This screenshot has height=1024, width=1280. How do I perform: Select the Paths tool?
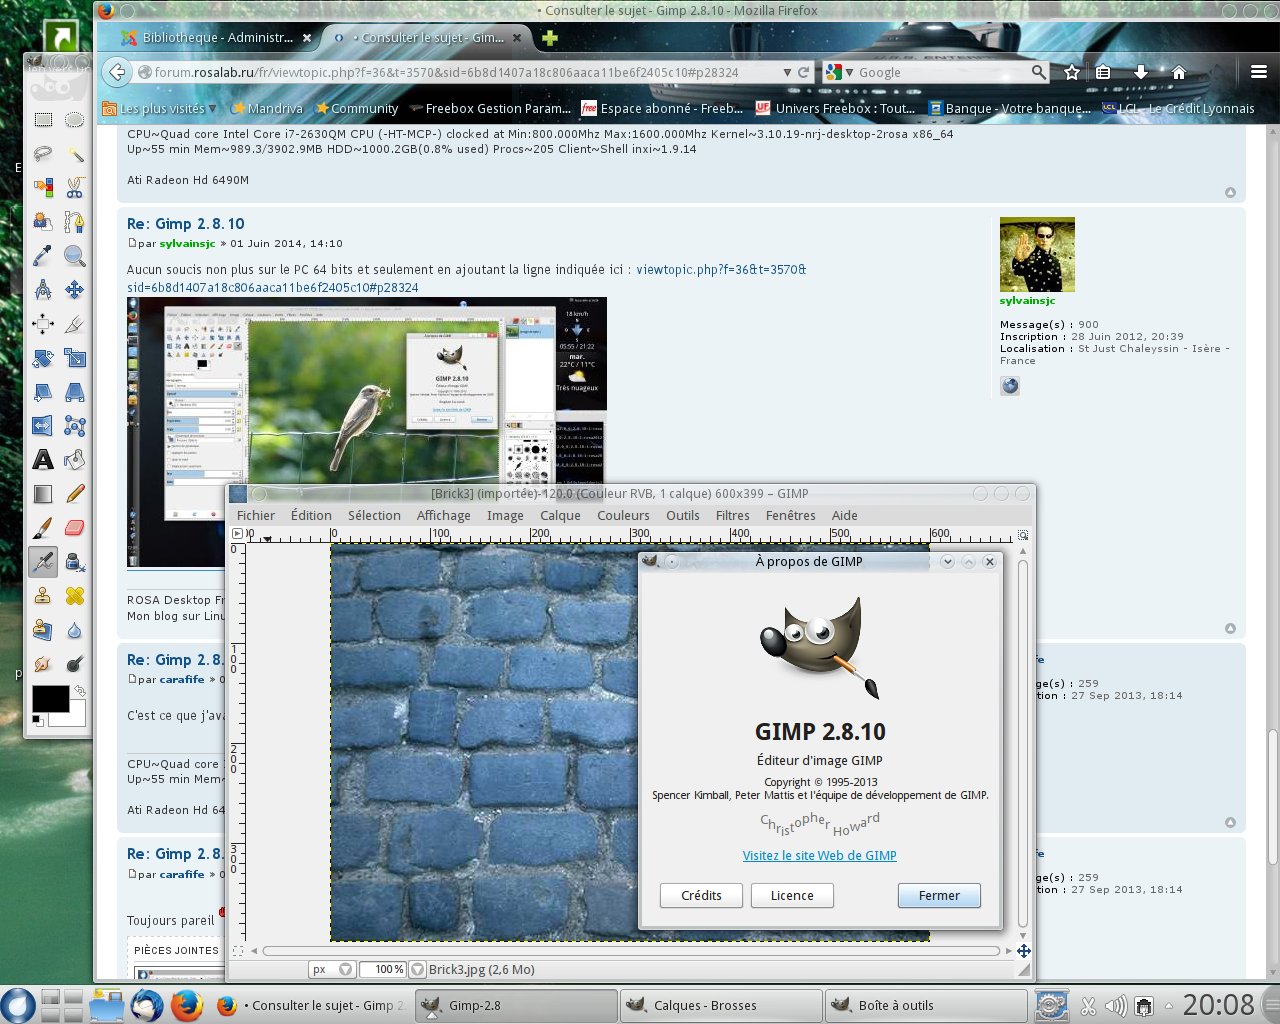pyautogui.click(x=75, y=222)
